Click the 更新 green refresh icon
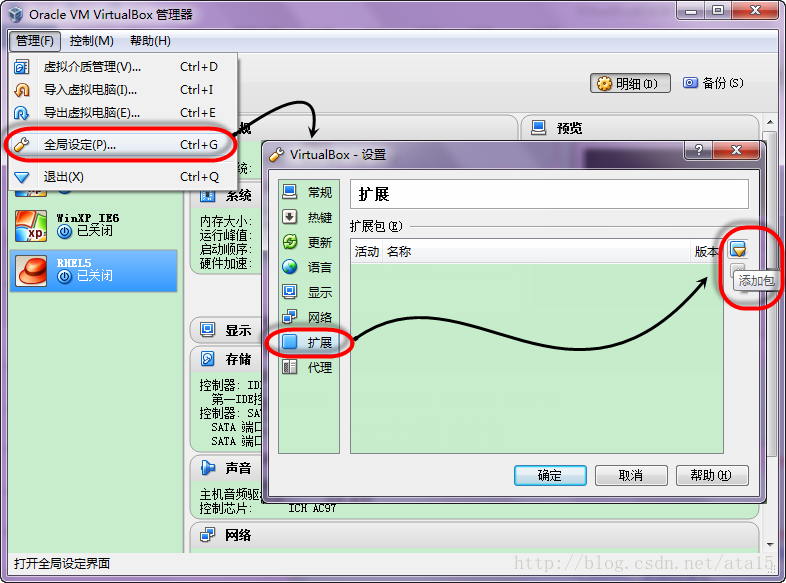This screenshot has height=583, width=786. pos(290,242)
